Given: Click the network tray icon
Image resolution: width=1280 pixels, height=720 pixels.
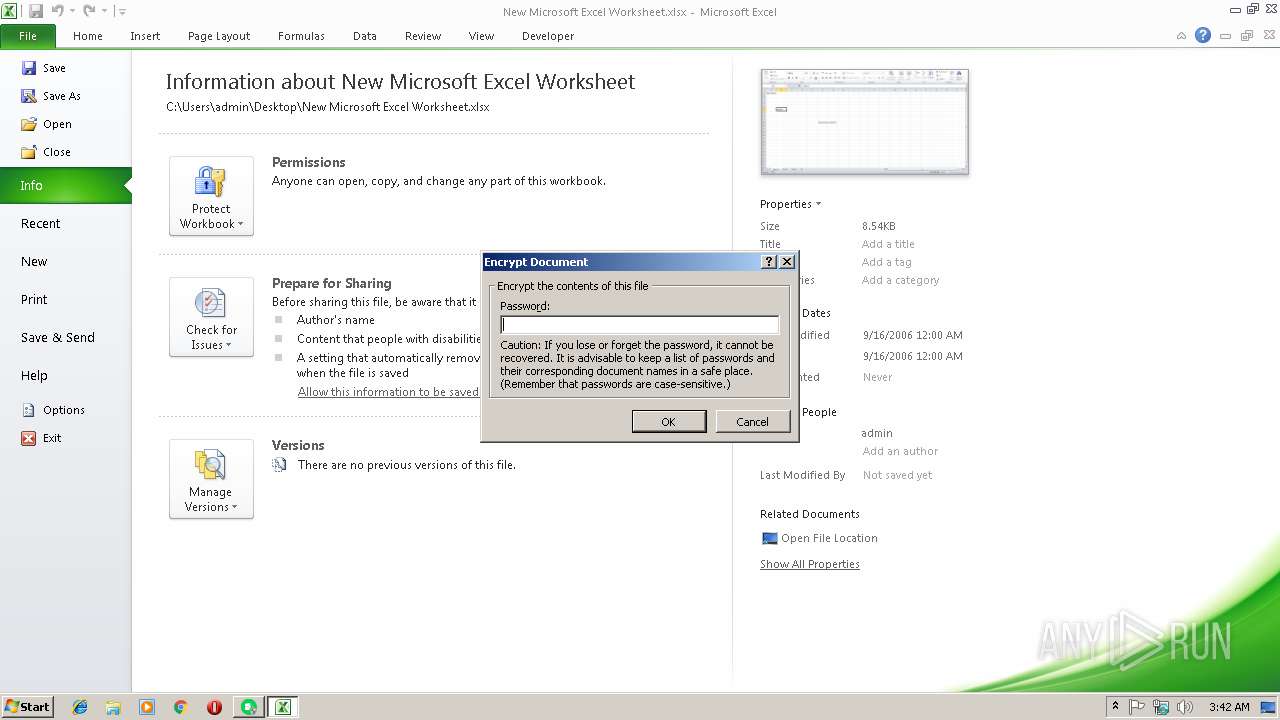Looking at the screenshot, I should [1161, 707].
